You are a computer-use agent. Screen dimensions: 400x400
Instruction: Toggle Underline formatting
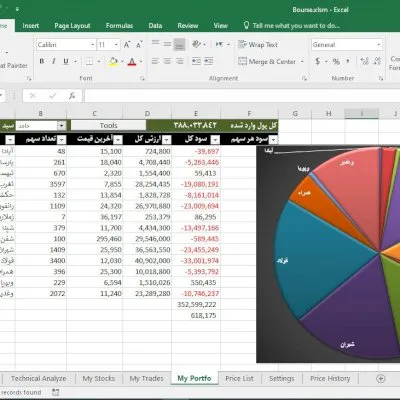66,61
